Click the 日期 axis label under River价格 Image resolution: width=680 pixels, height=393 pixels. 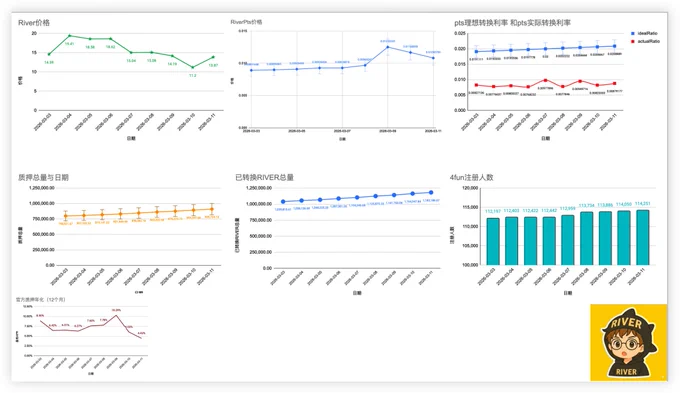(x=131, y=138)
